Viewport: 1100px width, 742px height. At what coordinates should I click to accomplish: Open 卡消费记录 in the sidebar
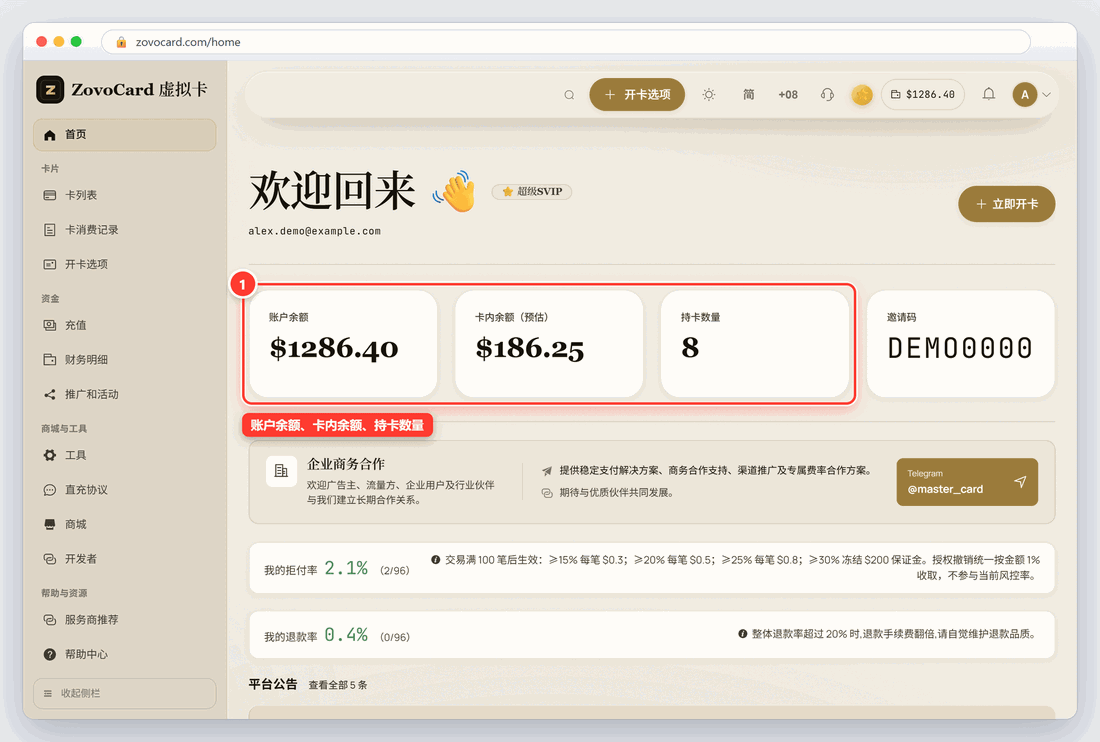124,230
